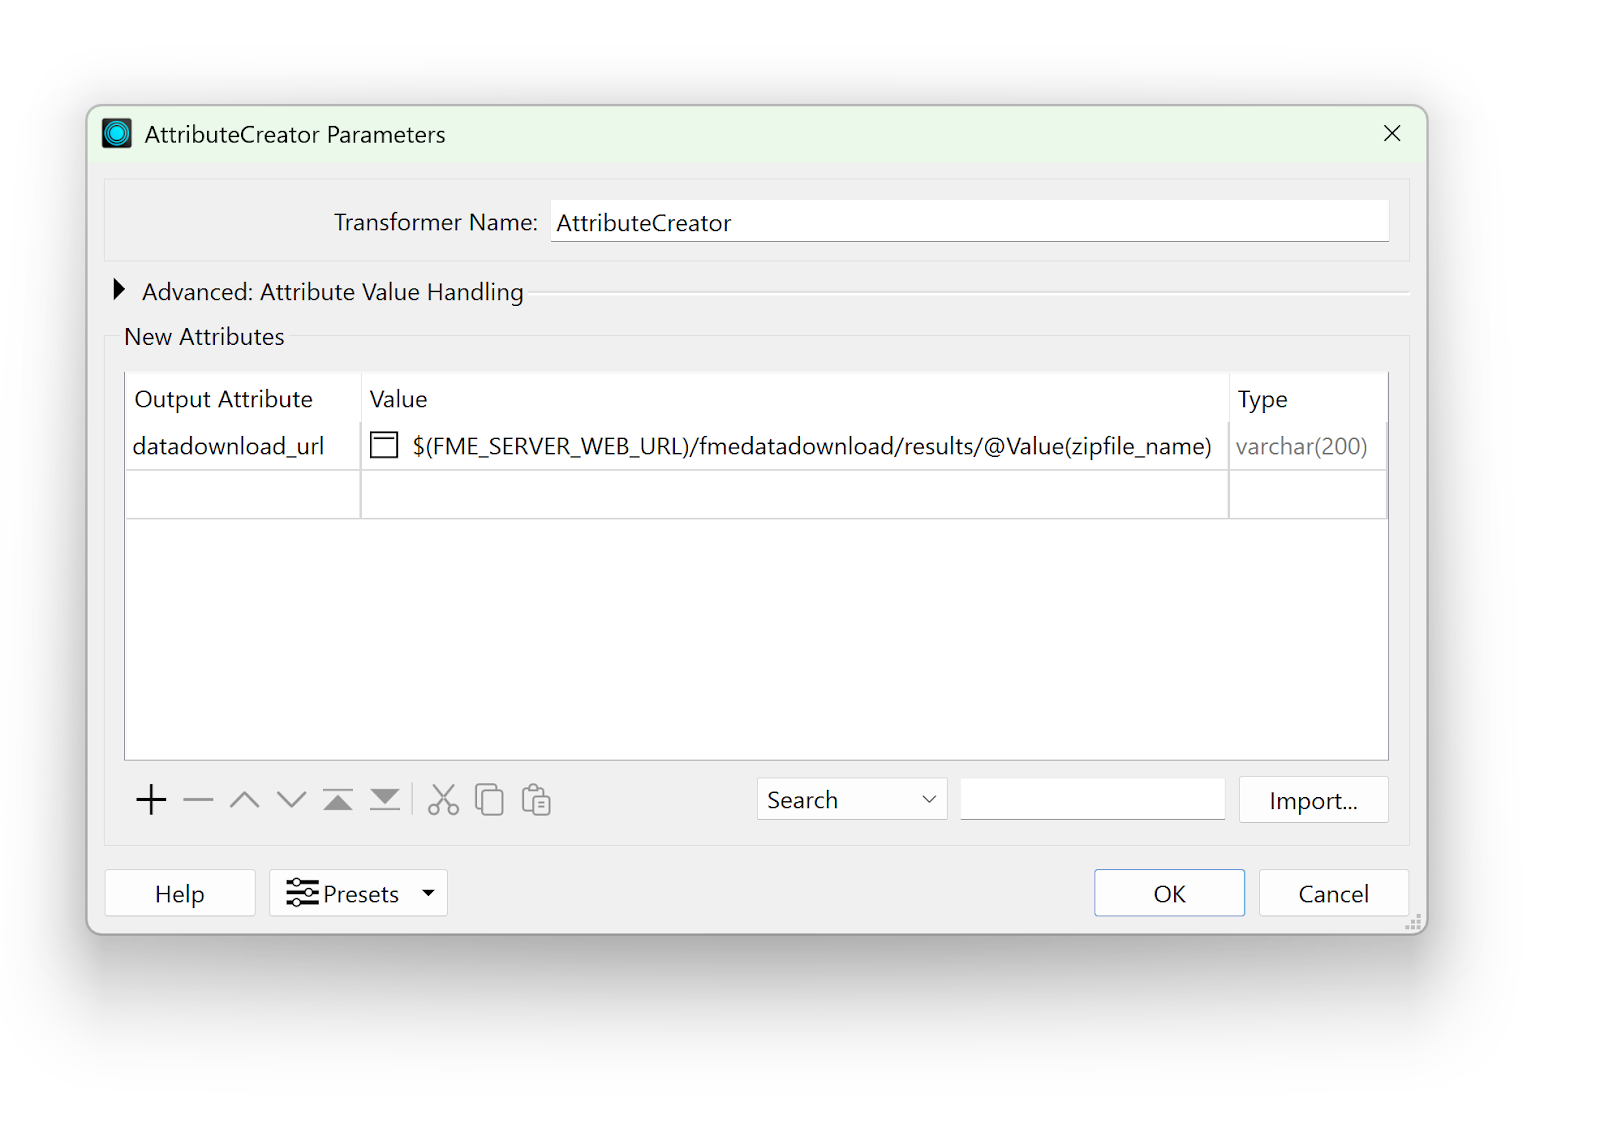Click the Help button
The height and width of the screenshot is (1129, 1600).
pos(180,893)
